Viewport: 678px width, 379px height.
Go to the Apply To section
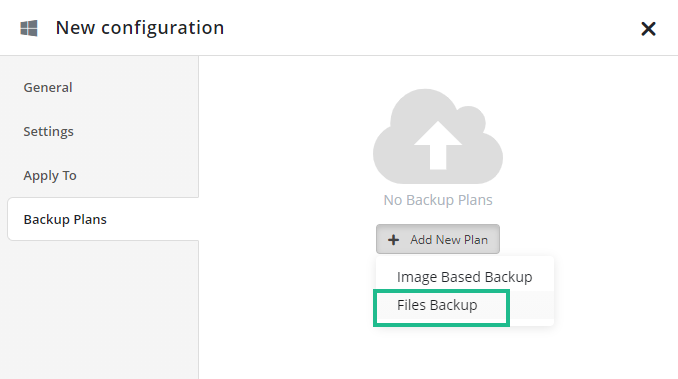(x=50, y=175)
